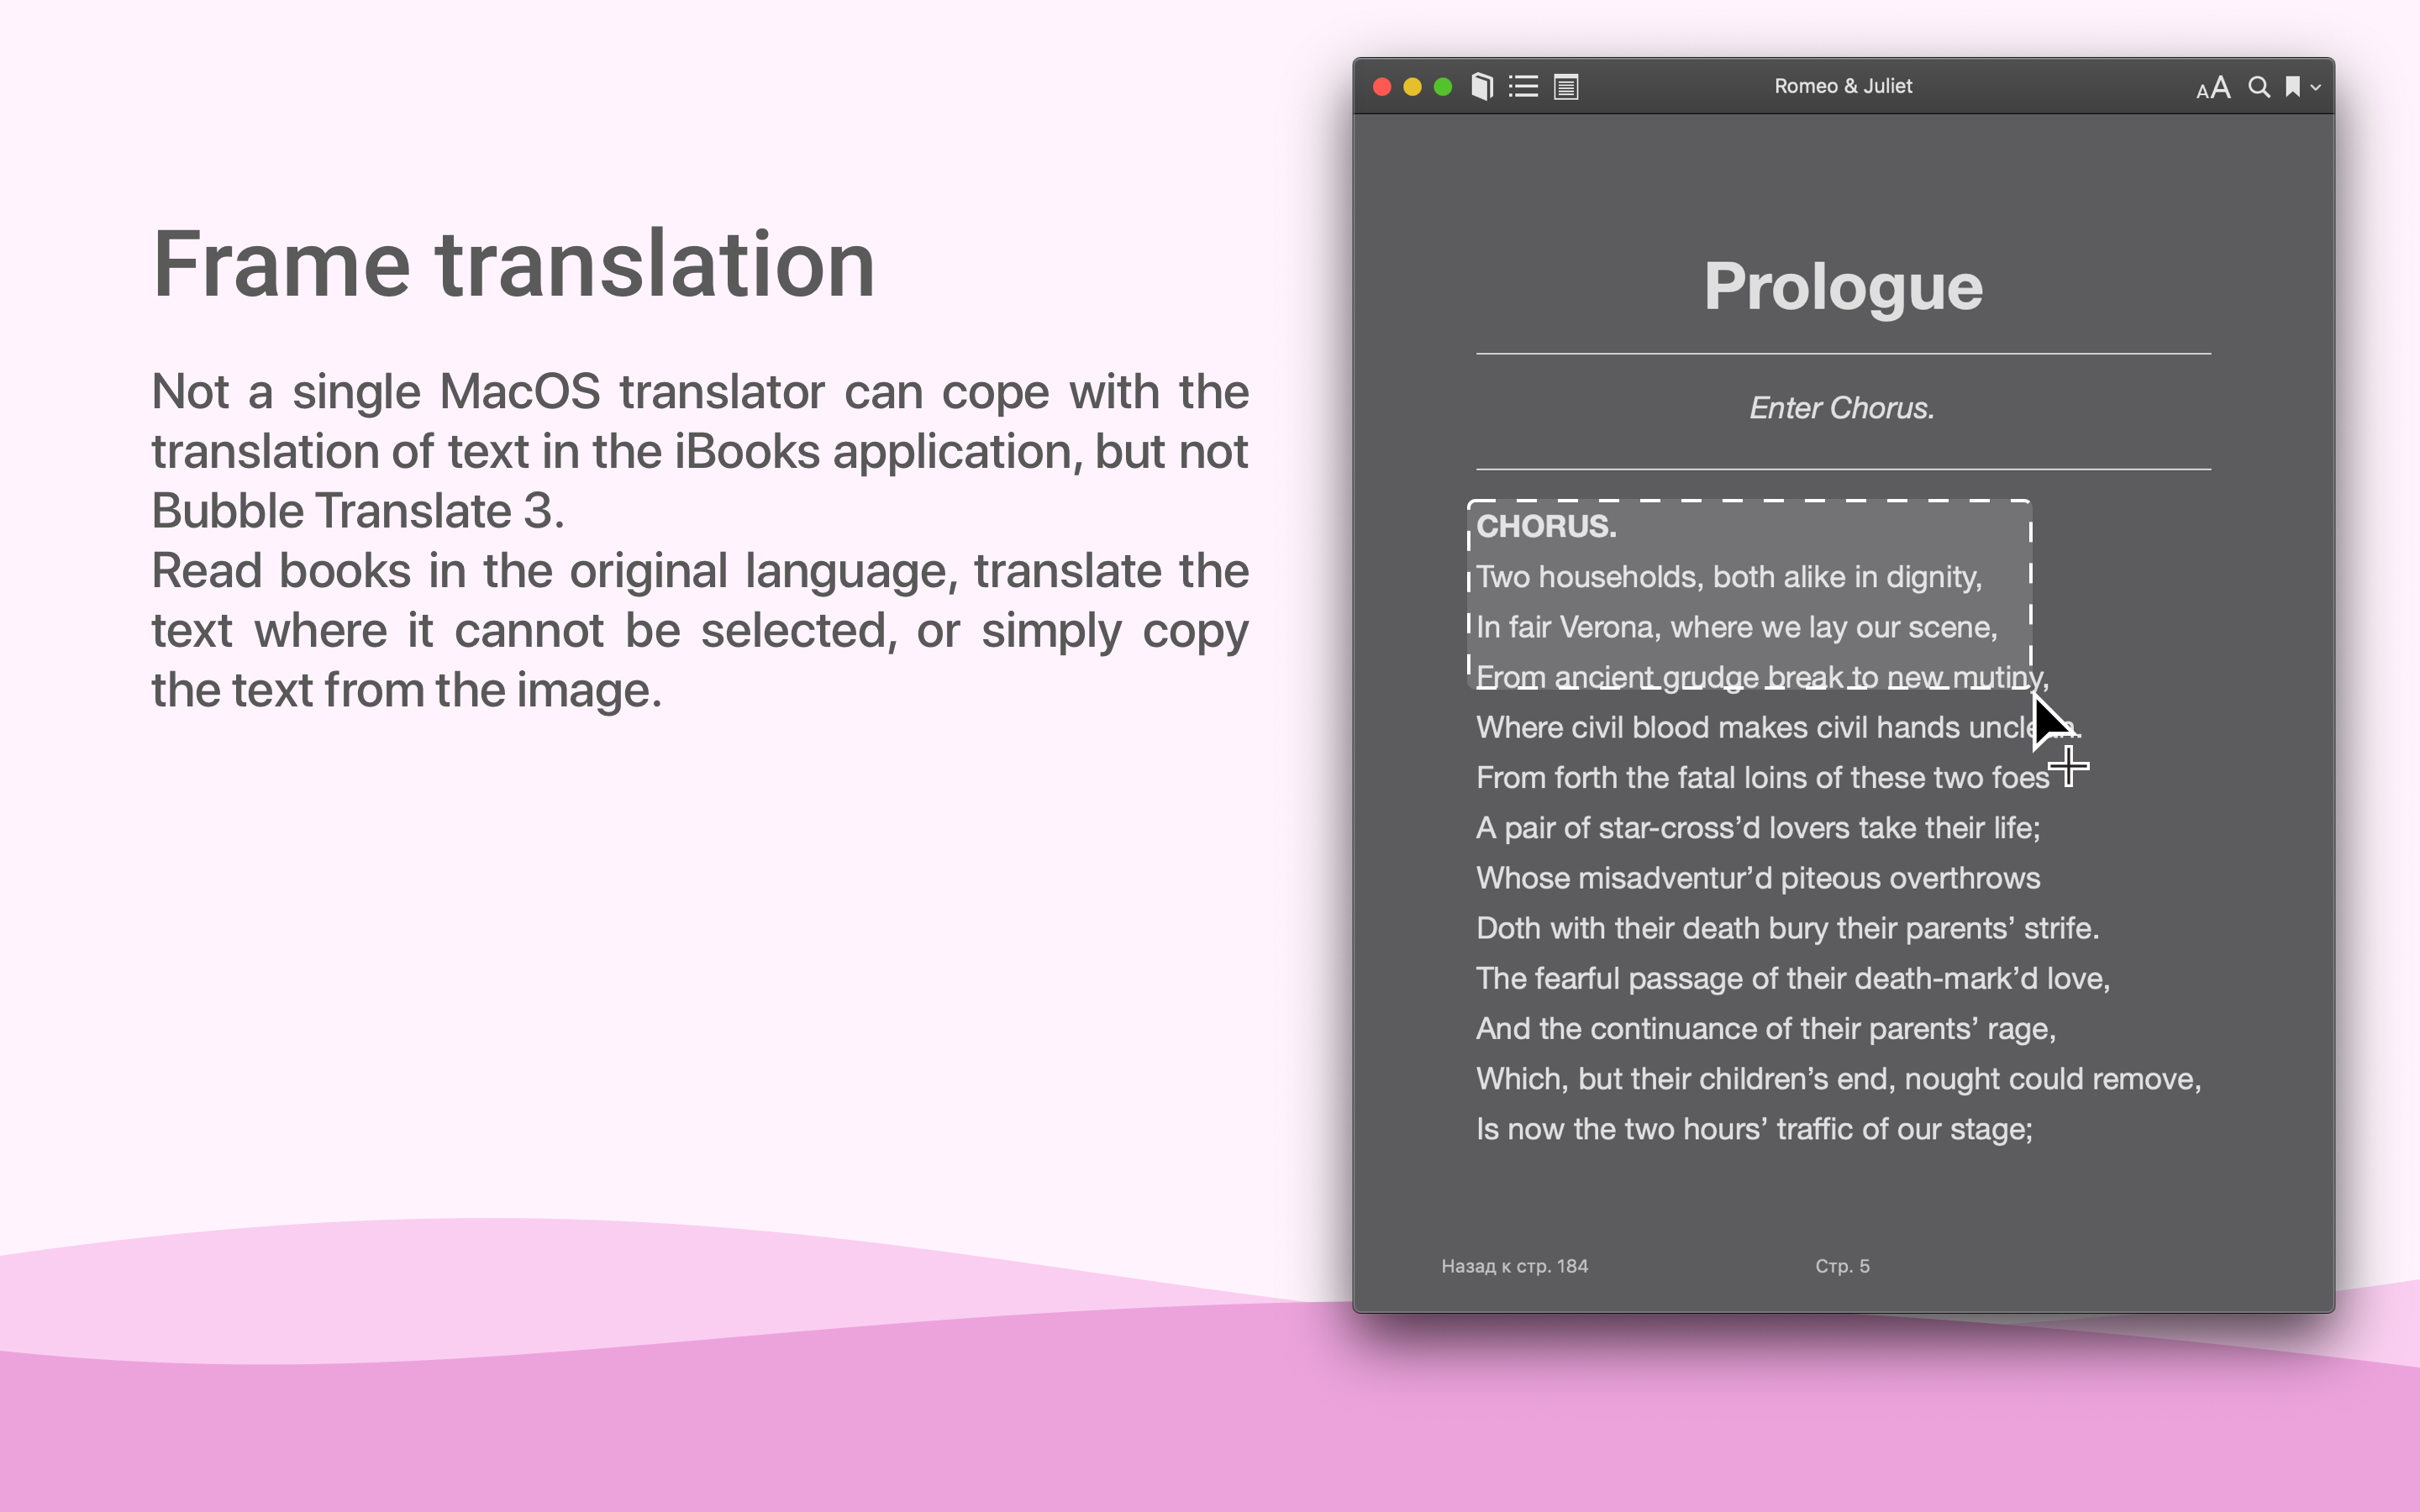Show the table of contents list
Viewport: 2420px width, 1512px height.
tap(1523, 87)
